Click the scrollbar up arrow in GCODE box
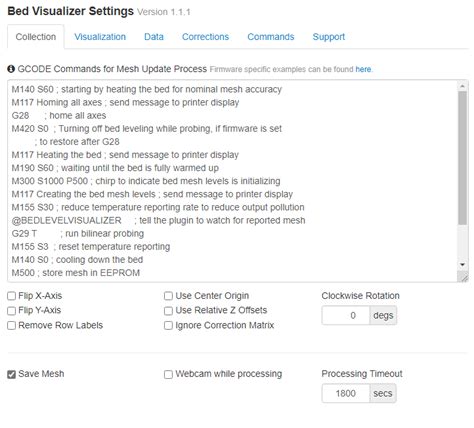 click(462, 87)
